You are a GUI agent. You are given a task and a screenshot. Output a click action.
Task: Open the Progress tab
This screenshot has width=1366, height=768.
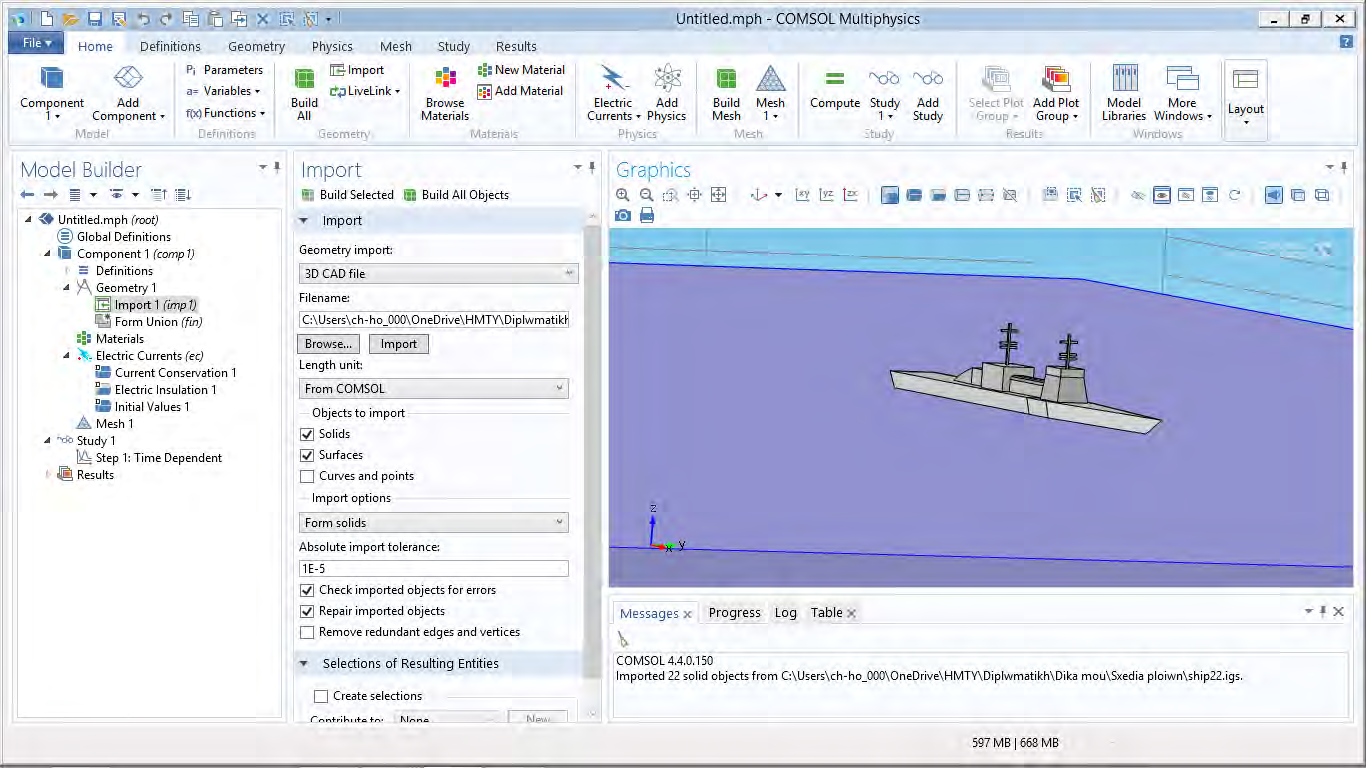point(734,613)
